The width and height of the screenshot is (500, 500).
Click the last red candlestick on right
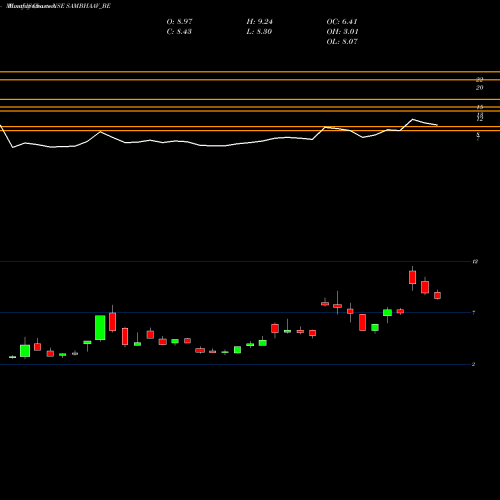click(x=437, y=295)
